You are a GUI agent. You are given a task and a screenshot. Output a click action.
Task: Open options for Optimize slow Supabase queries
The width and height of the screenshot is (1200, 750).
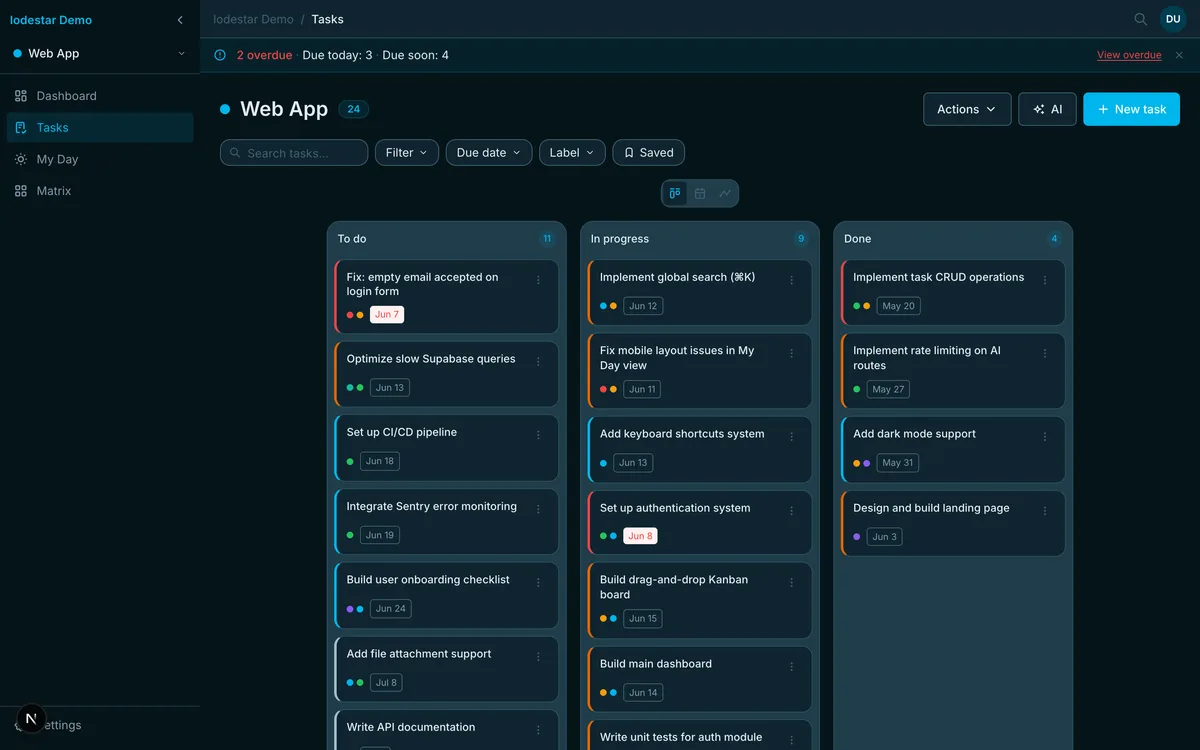(538, 361)
